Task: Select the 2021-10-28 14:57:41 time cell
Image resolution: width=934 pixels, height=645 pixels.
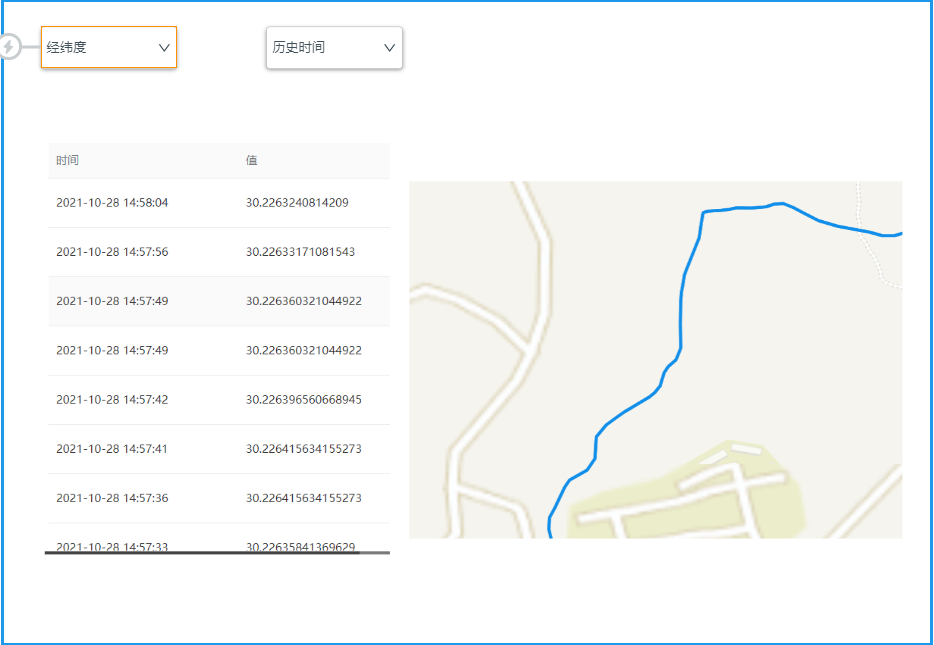Action: [112, 449]
